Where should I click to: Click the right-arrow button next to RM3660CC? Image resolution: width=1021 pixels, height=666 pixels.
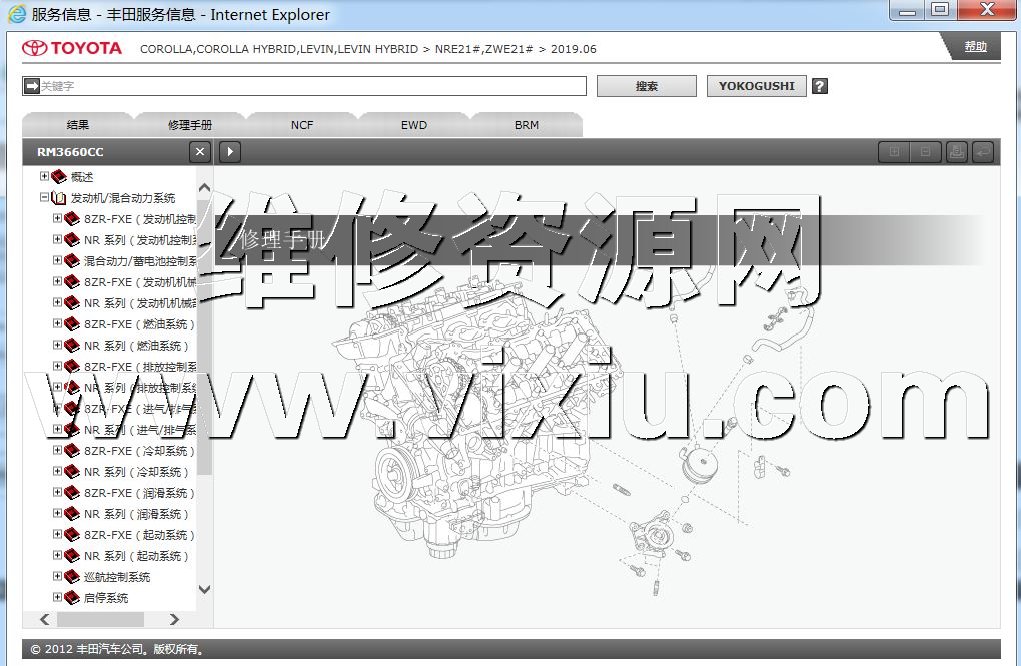click(229, 152)
